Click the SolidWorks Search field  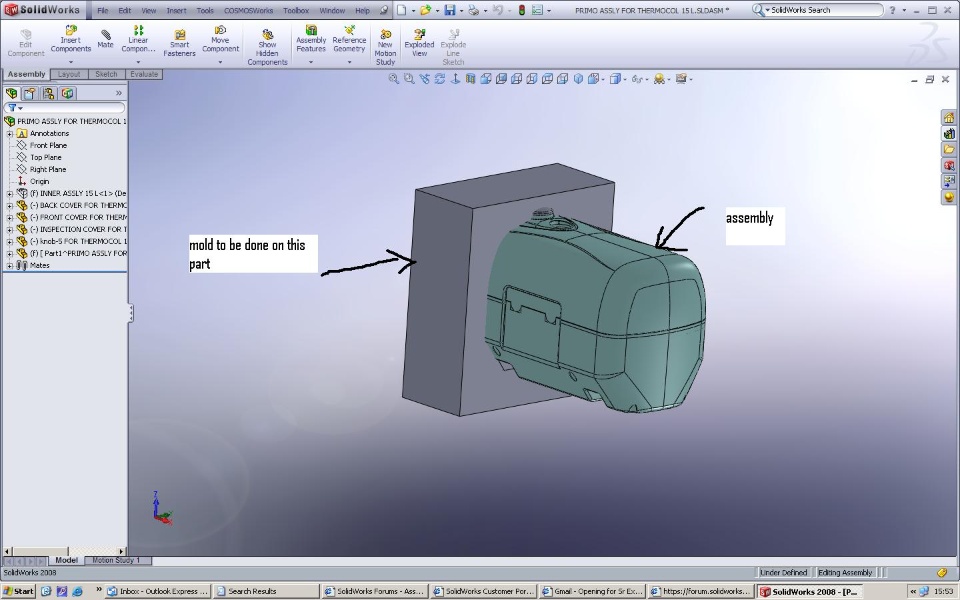coord(819,10)
